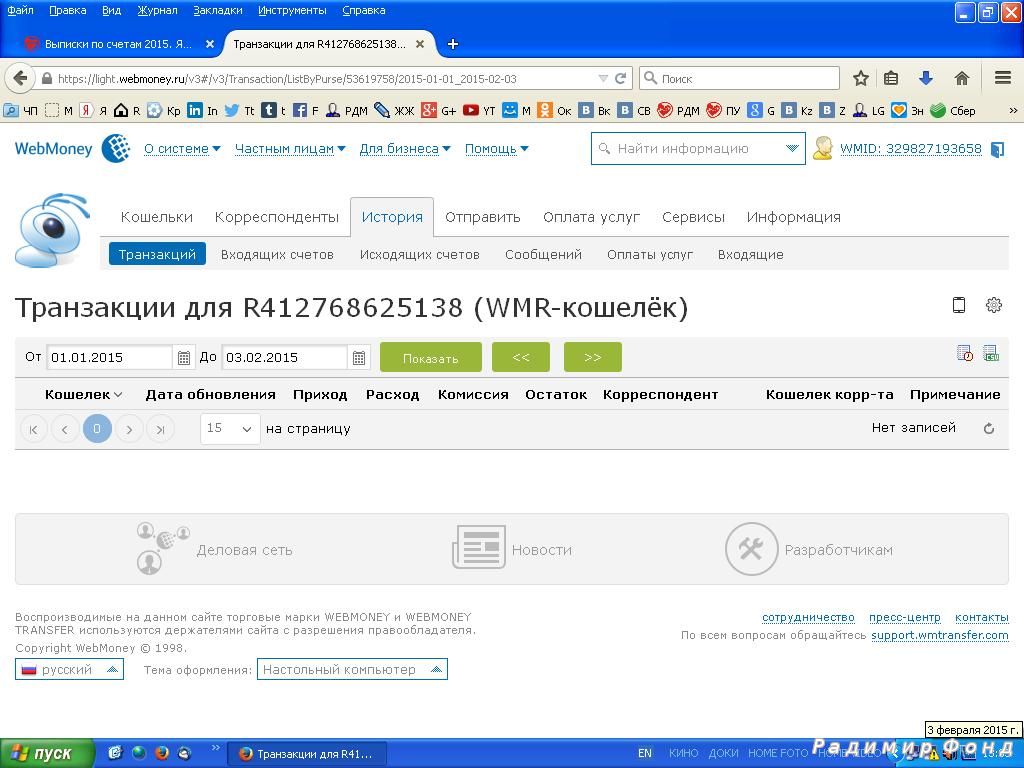The width and height of the screenshot is (1024, 768).
Task: Go to the Firefox home page icon
Action: (x=961, y=78)
